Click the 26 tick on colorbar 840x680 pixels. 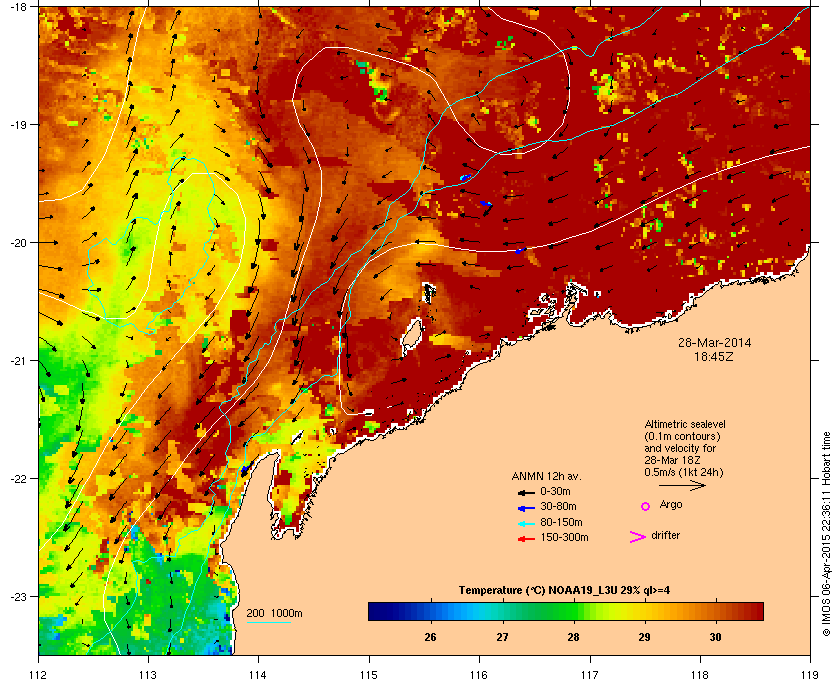point(430,637)
